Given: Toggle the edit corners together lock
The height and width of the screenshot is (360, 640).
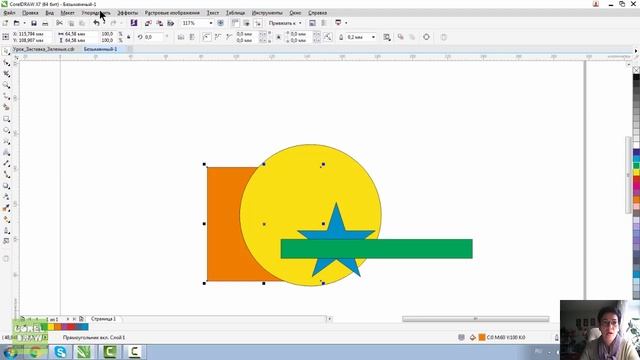Looking at the screenshot, I should tap(278, 37).
